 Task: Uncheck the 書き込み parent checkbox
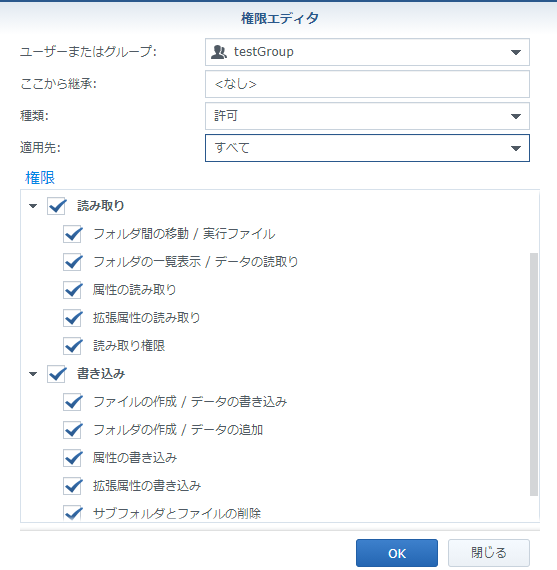56,374
